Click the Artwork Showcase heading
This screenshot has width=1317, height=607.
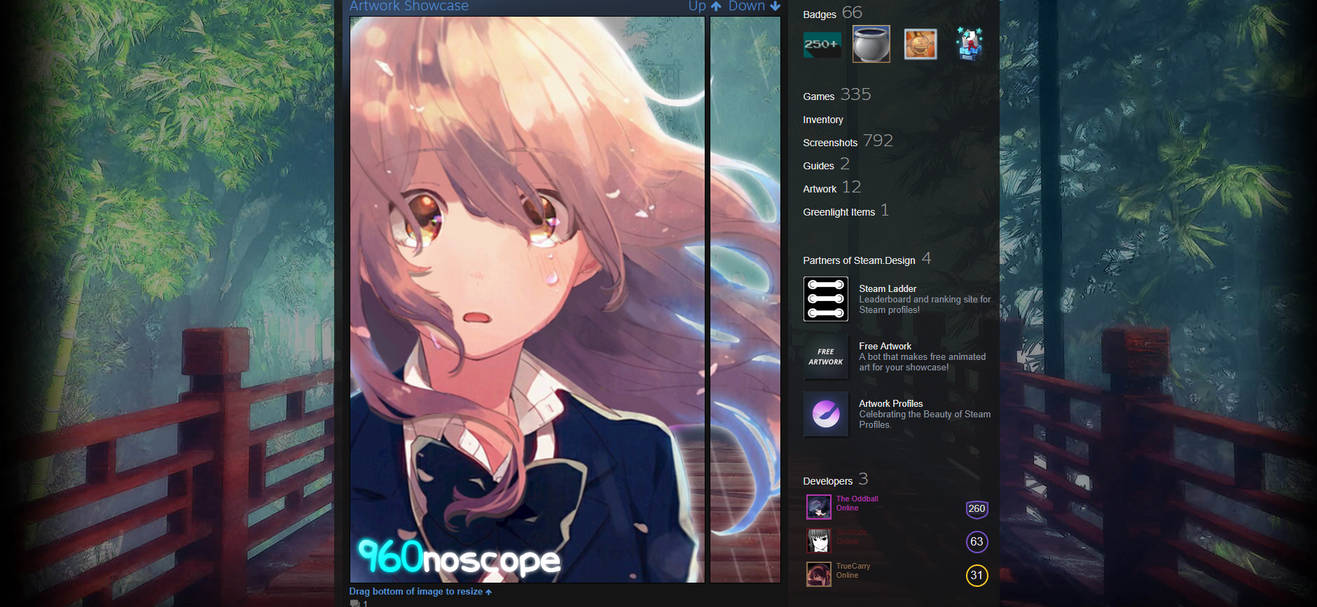coord(409,6)
